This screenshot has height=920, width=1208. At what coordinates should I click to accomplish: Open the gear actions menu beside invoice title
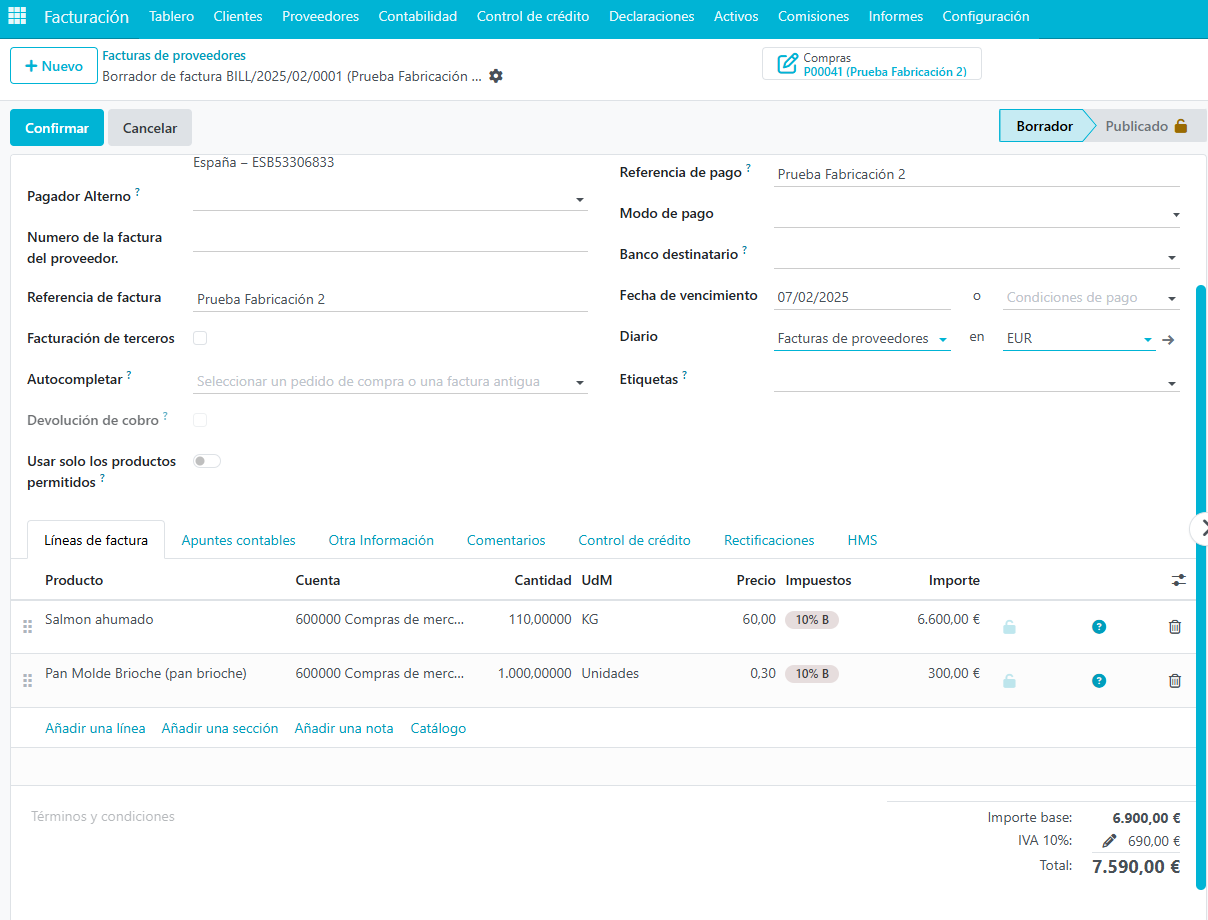tap(496, 76)
